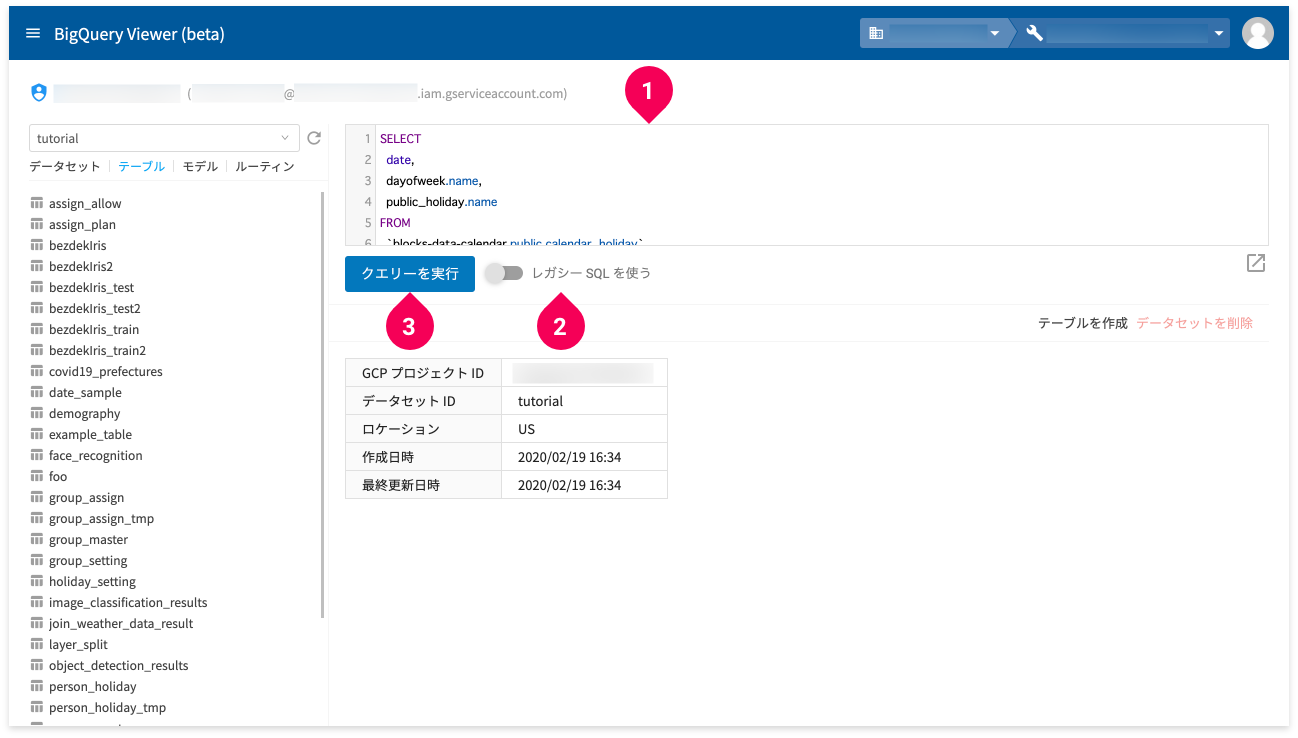
Task: Select the assign_plan table
Action: click(x=83, y=224)
